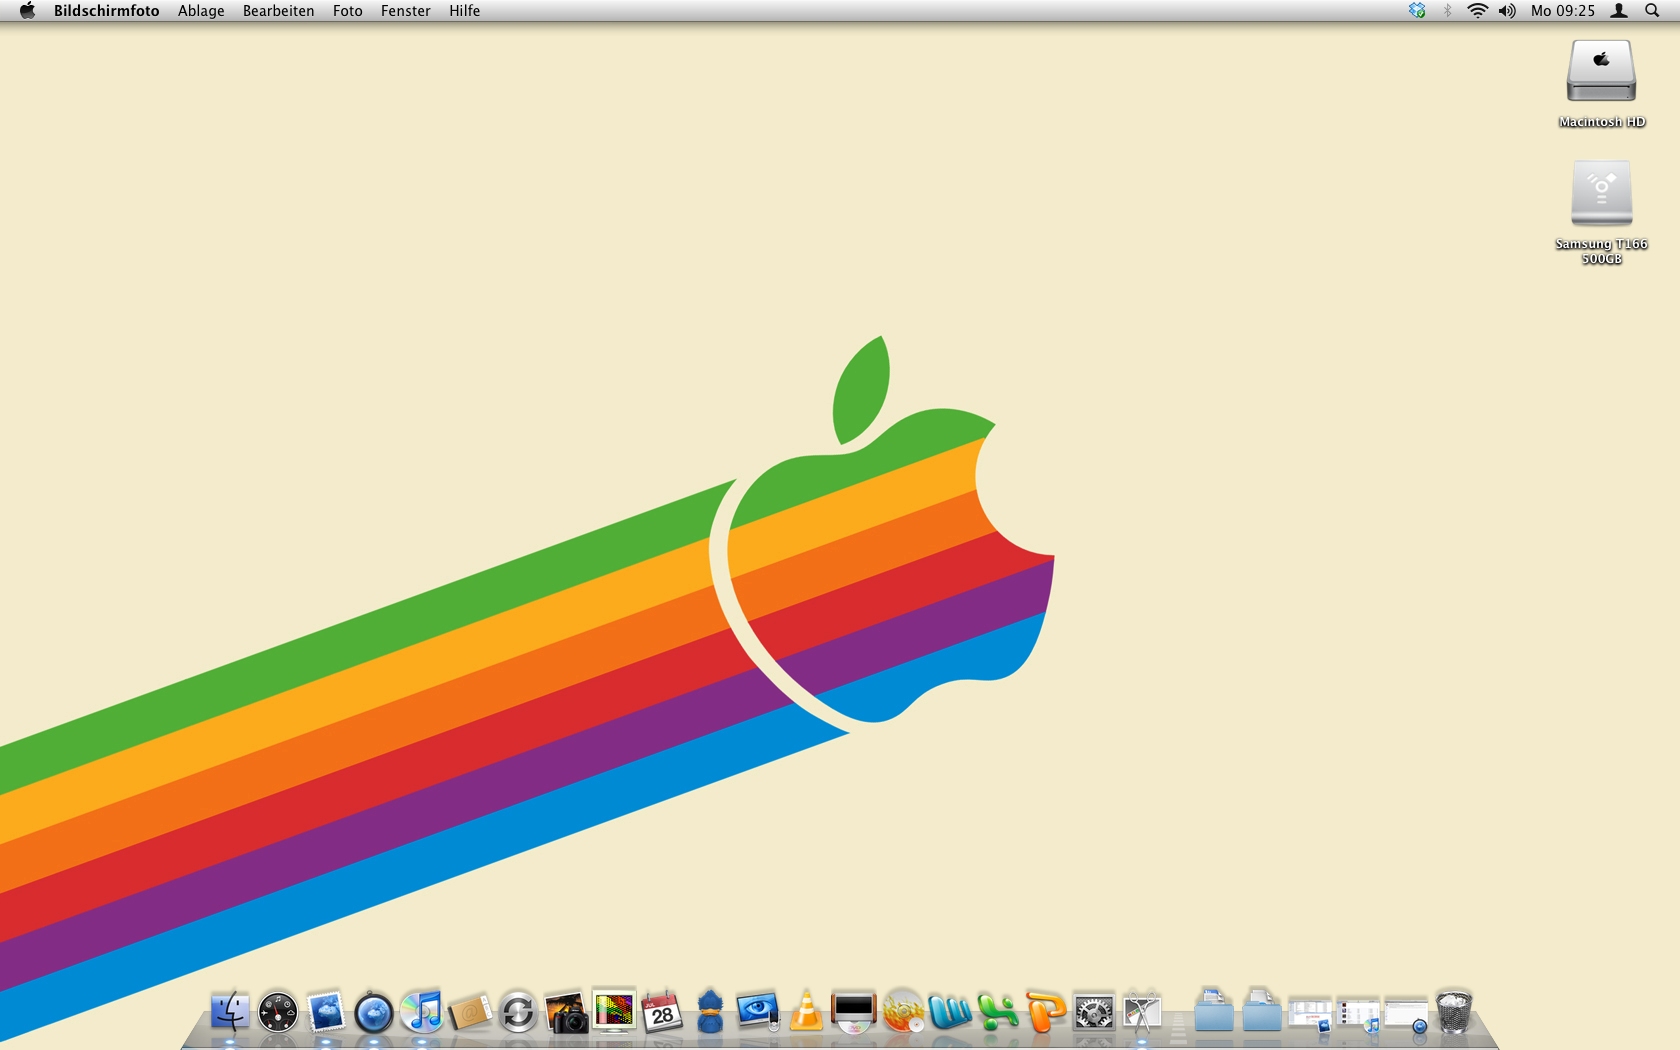Open the Apple menu

point(27,11)
